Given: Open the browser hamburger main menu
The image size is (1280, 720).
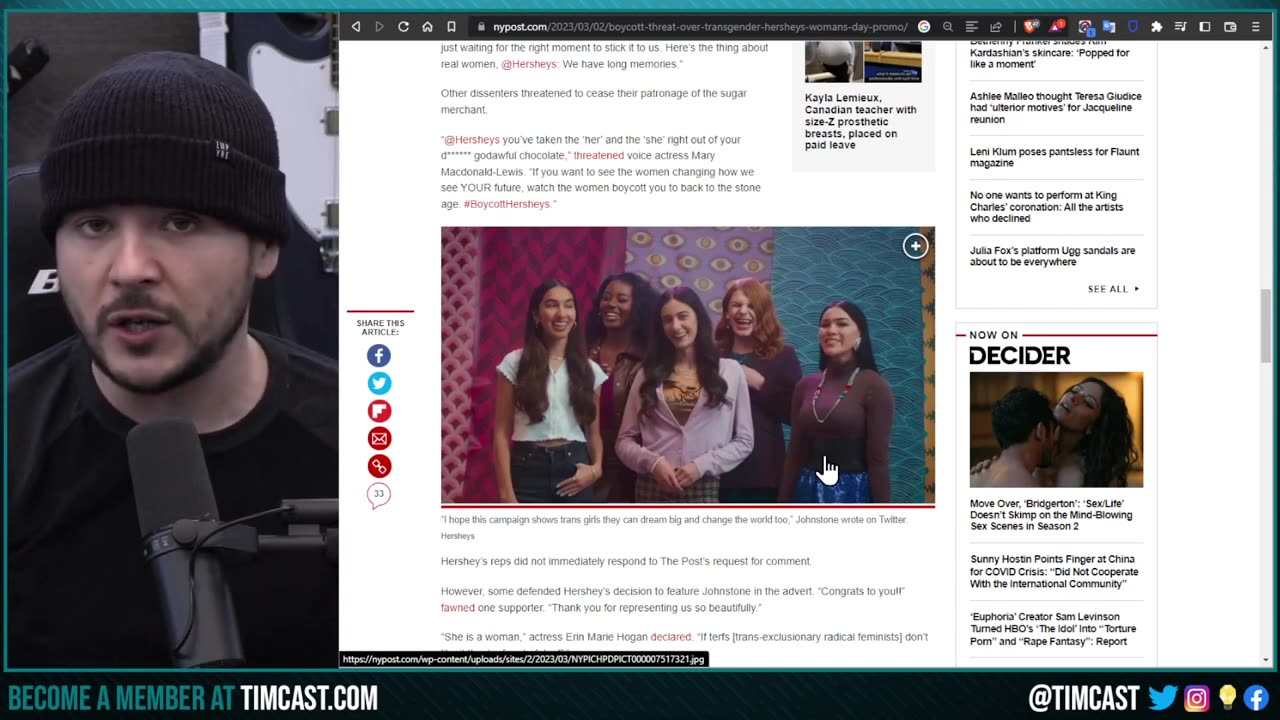Looking at the screenshot, I should pos(1255,27).
